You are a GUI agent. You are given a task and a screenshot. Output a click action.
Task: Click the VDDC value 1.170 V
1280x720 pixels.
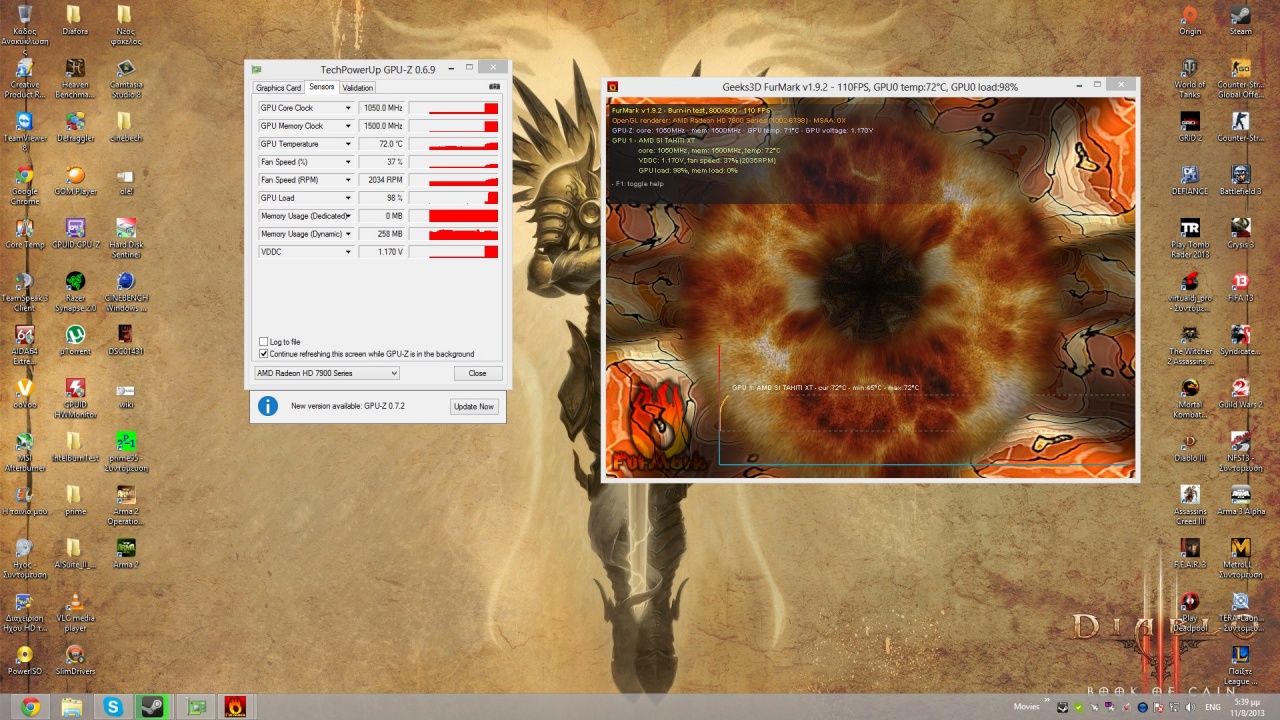pos(382,252)
